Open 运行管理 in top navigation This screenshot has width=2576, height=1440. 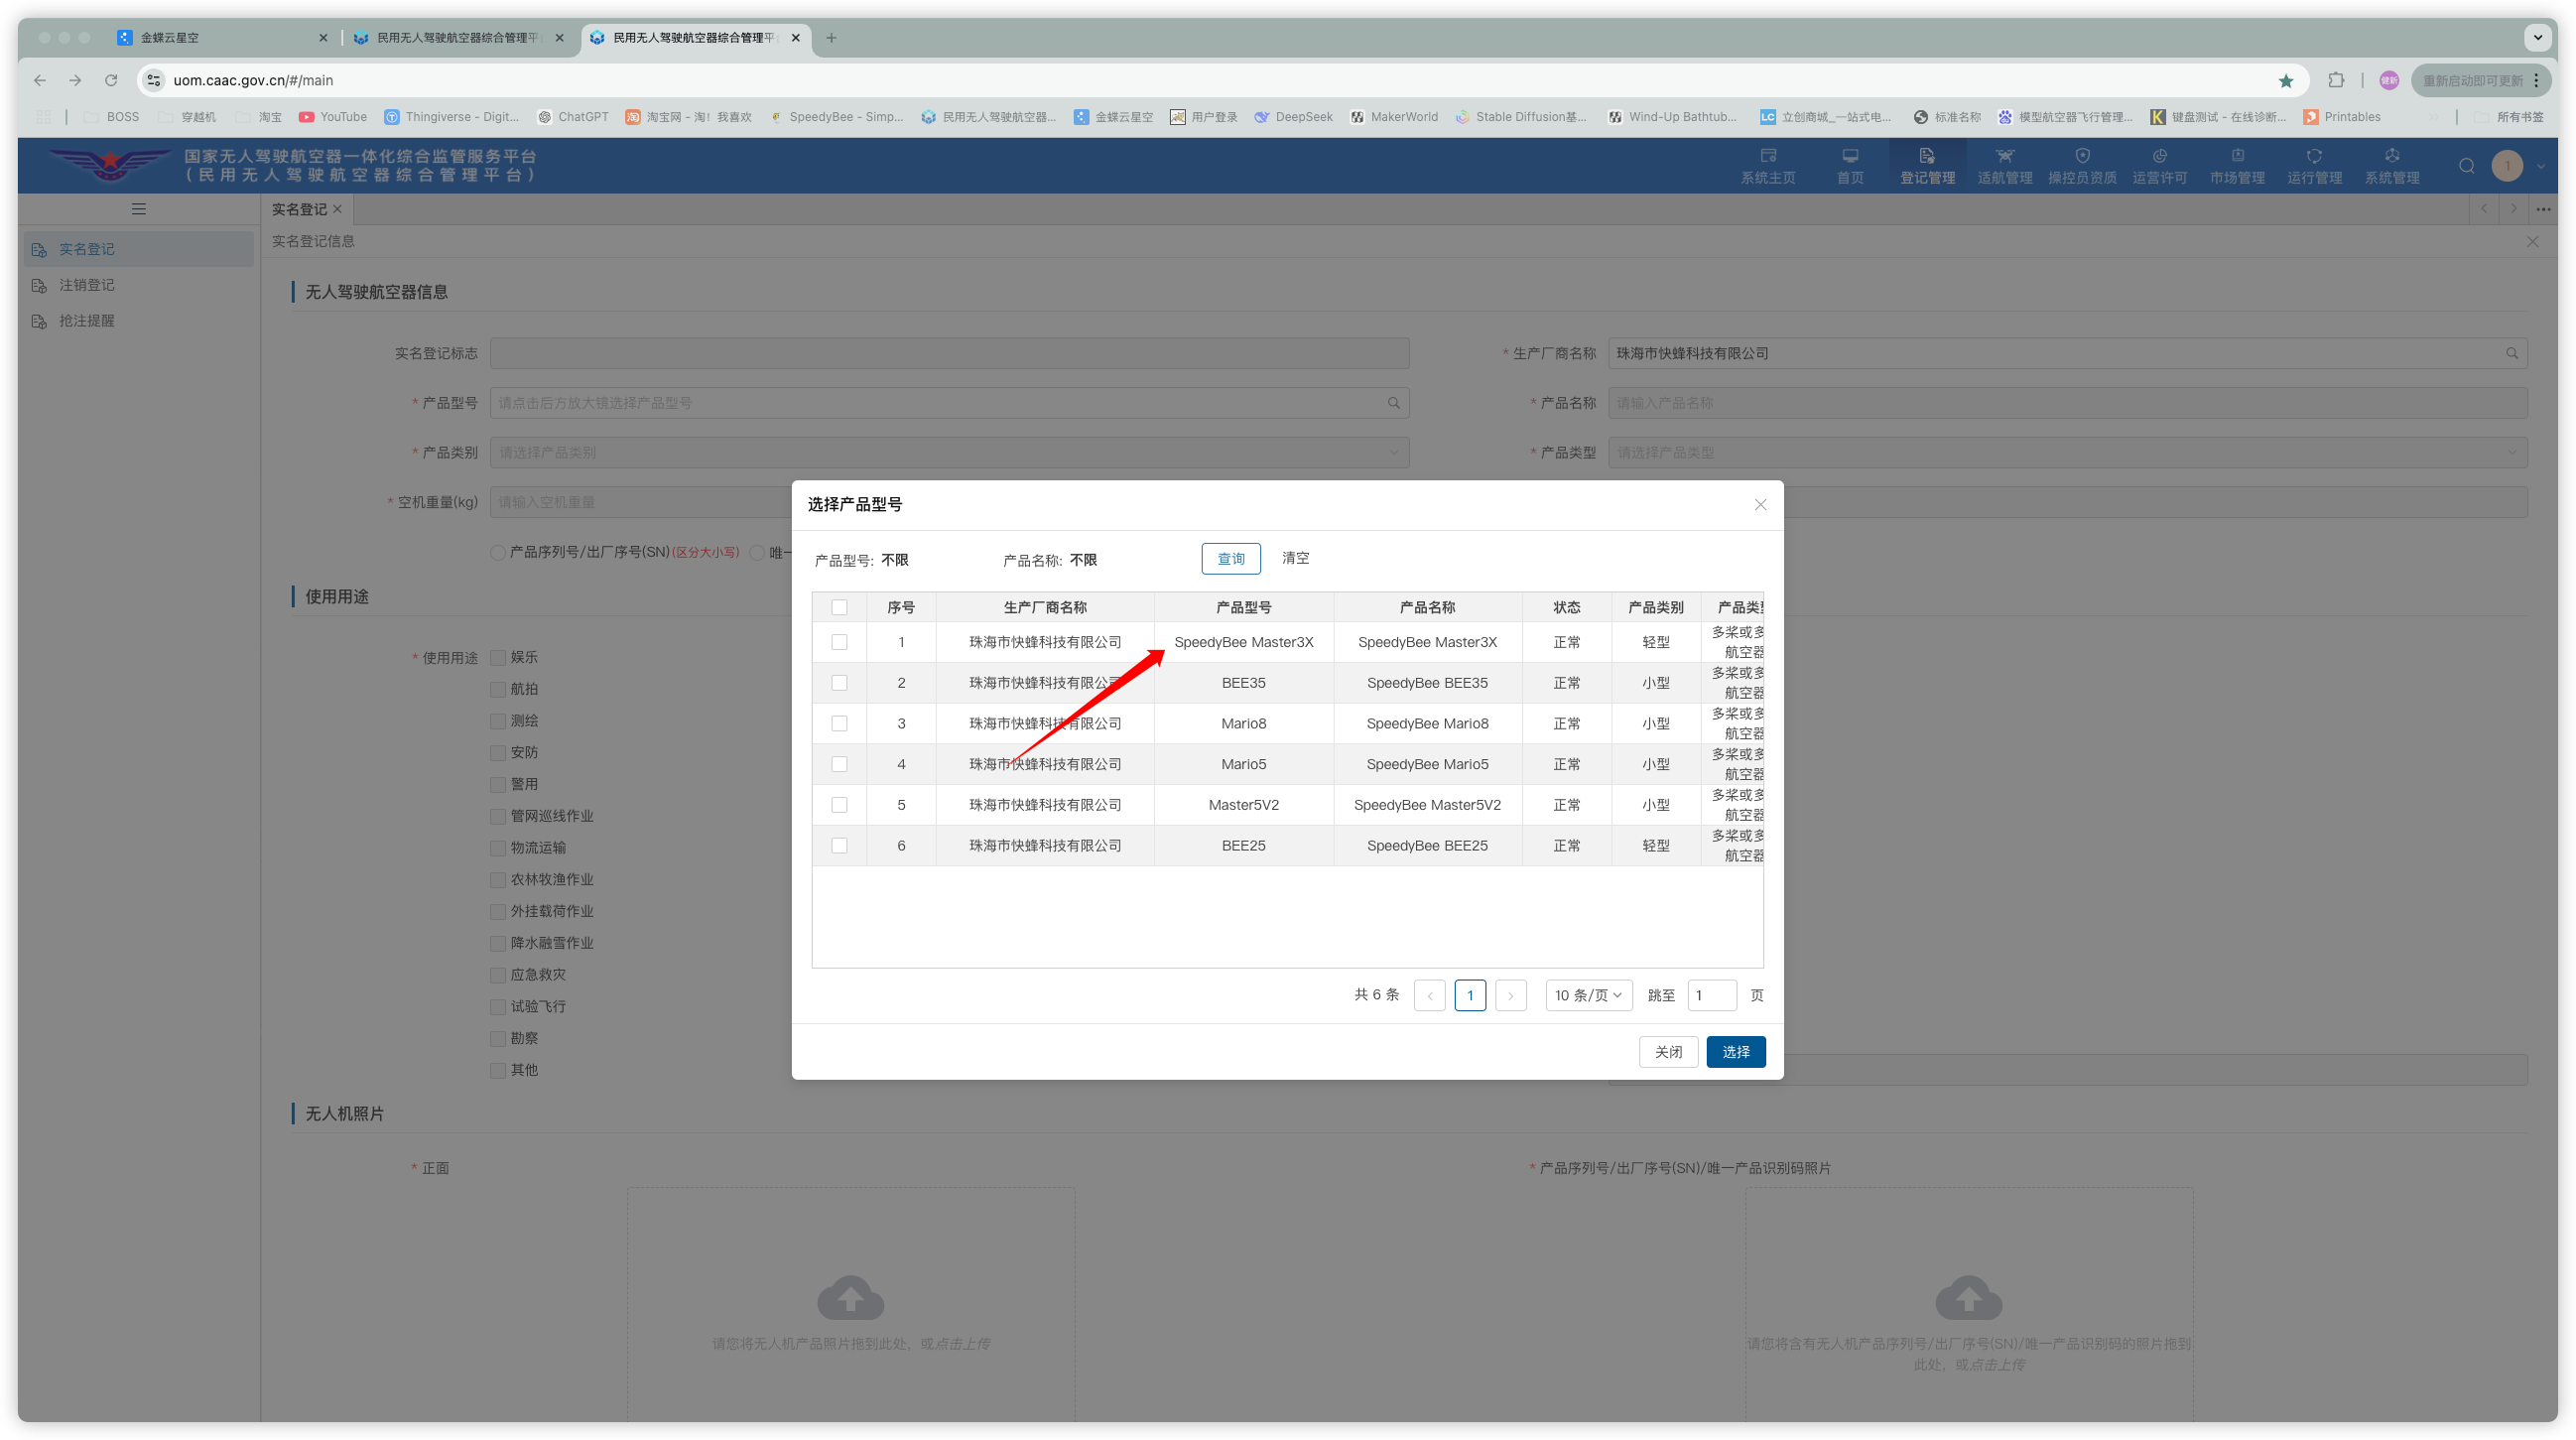click(x=2314, y=165)
